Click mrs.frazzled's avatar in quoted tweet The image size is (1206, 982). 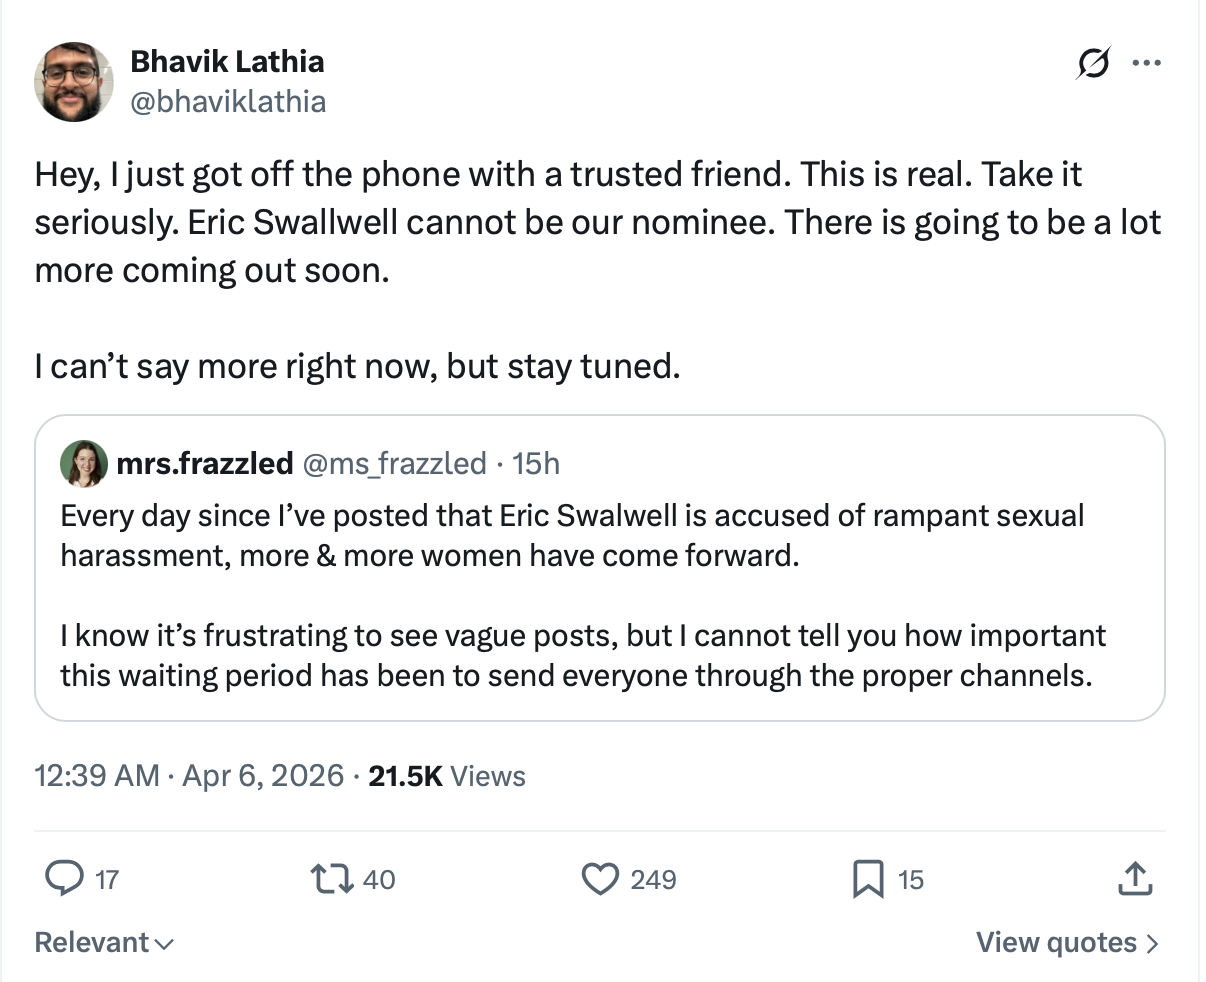(84, 464)
